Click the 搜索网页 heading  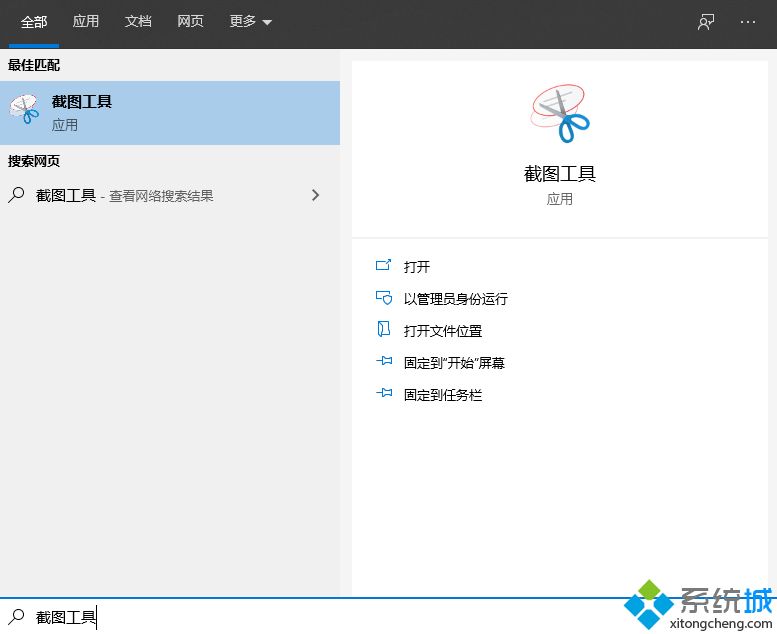click(x=34, y=161)
